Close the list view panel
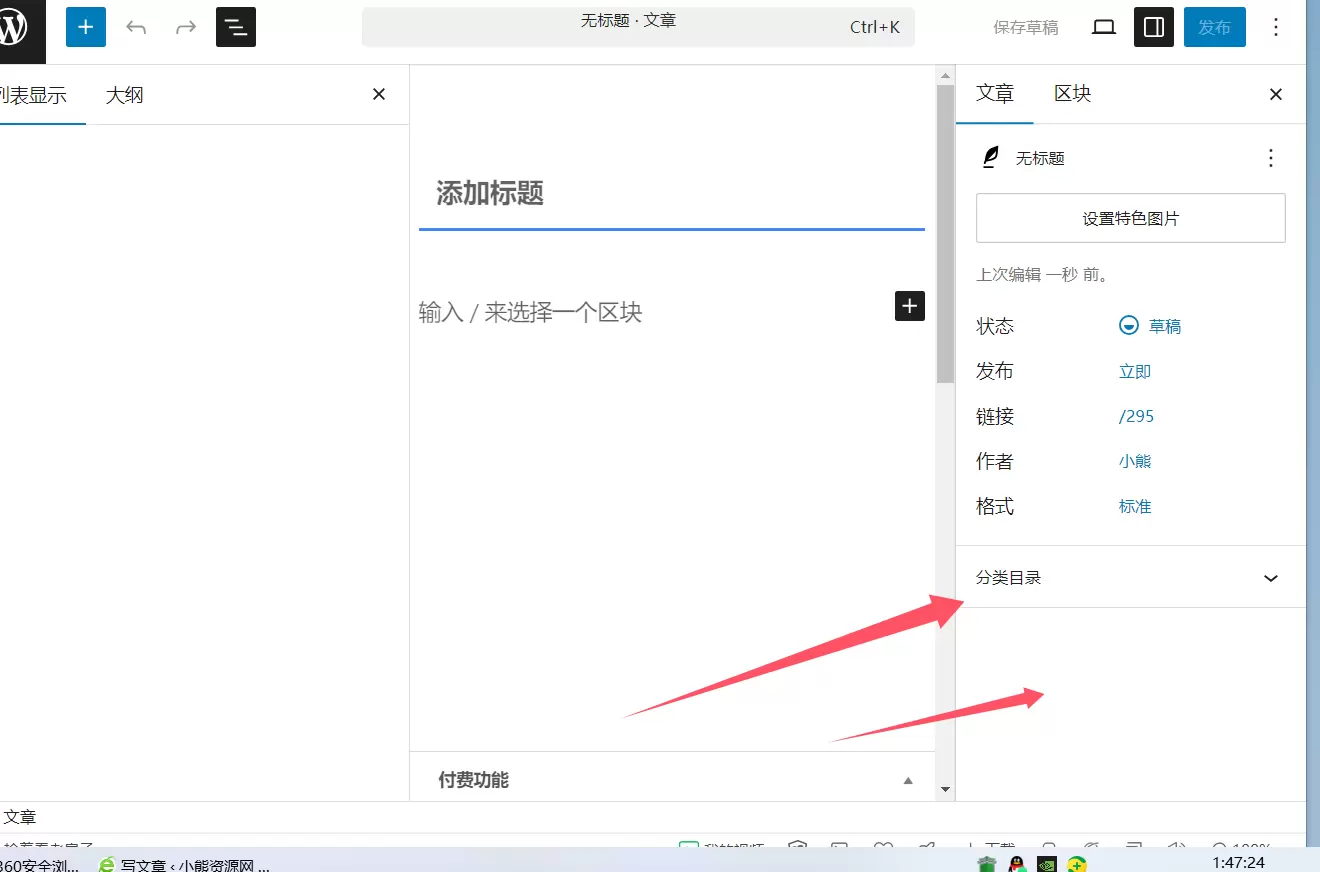 tap(379, 94)
